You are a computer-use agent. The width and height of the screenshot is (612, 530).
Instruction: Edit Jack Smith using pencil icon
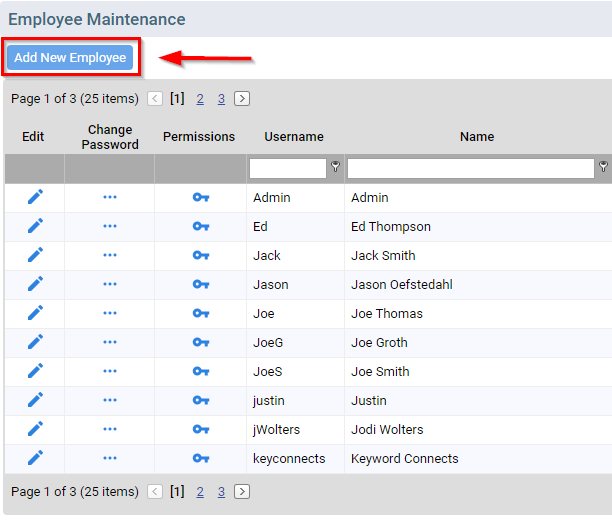pos(35,255)
